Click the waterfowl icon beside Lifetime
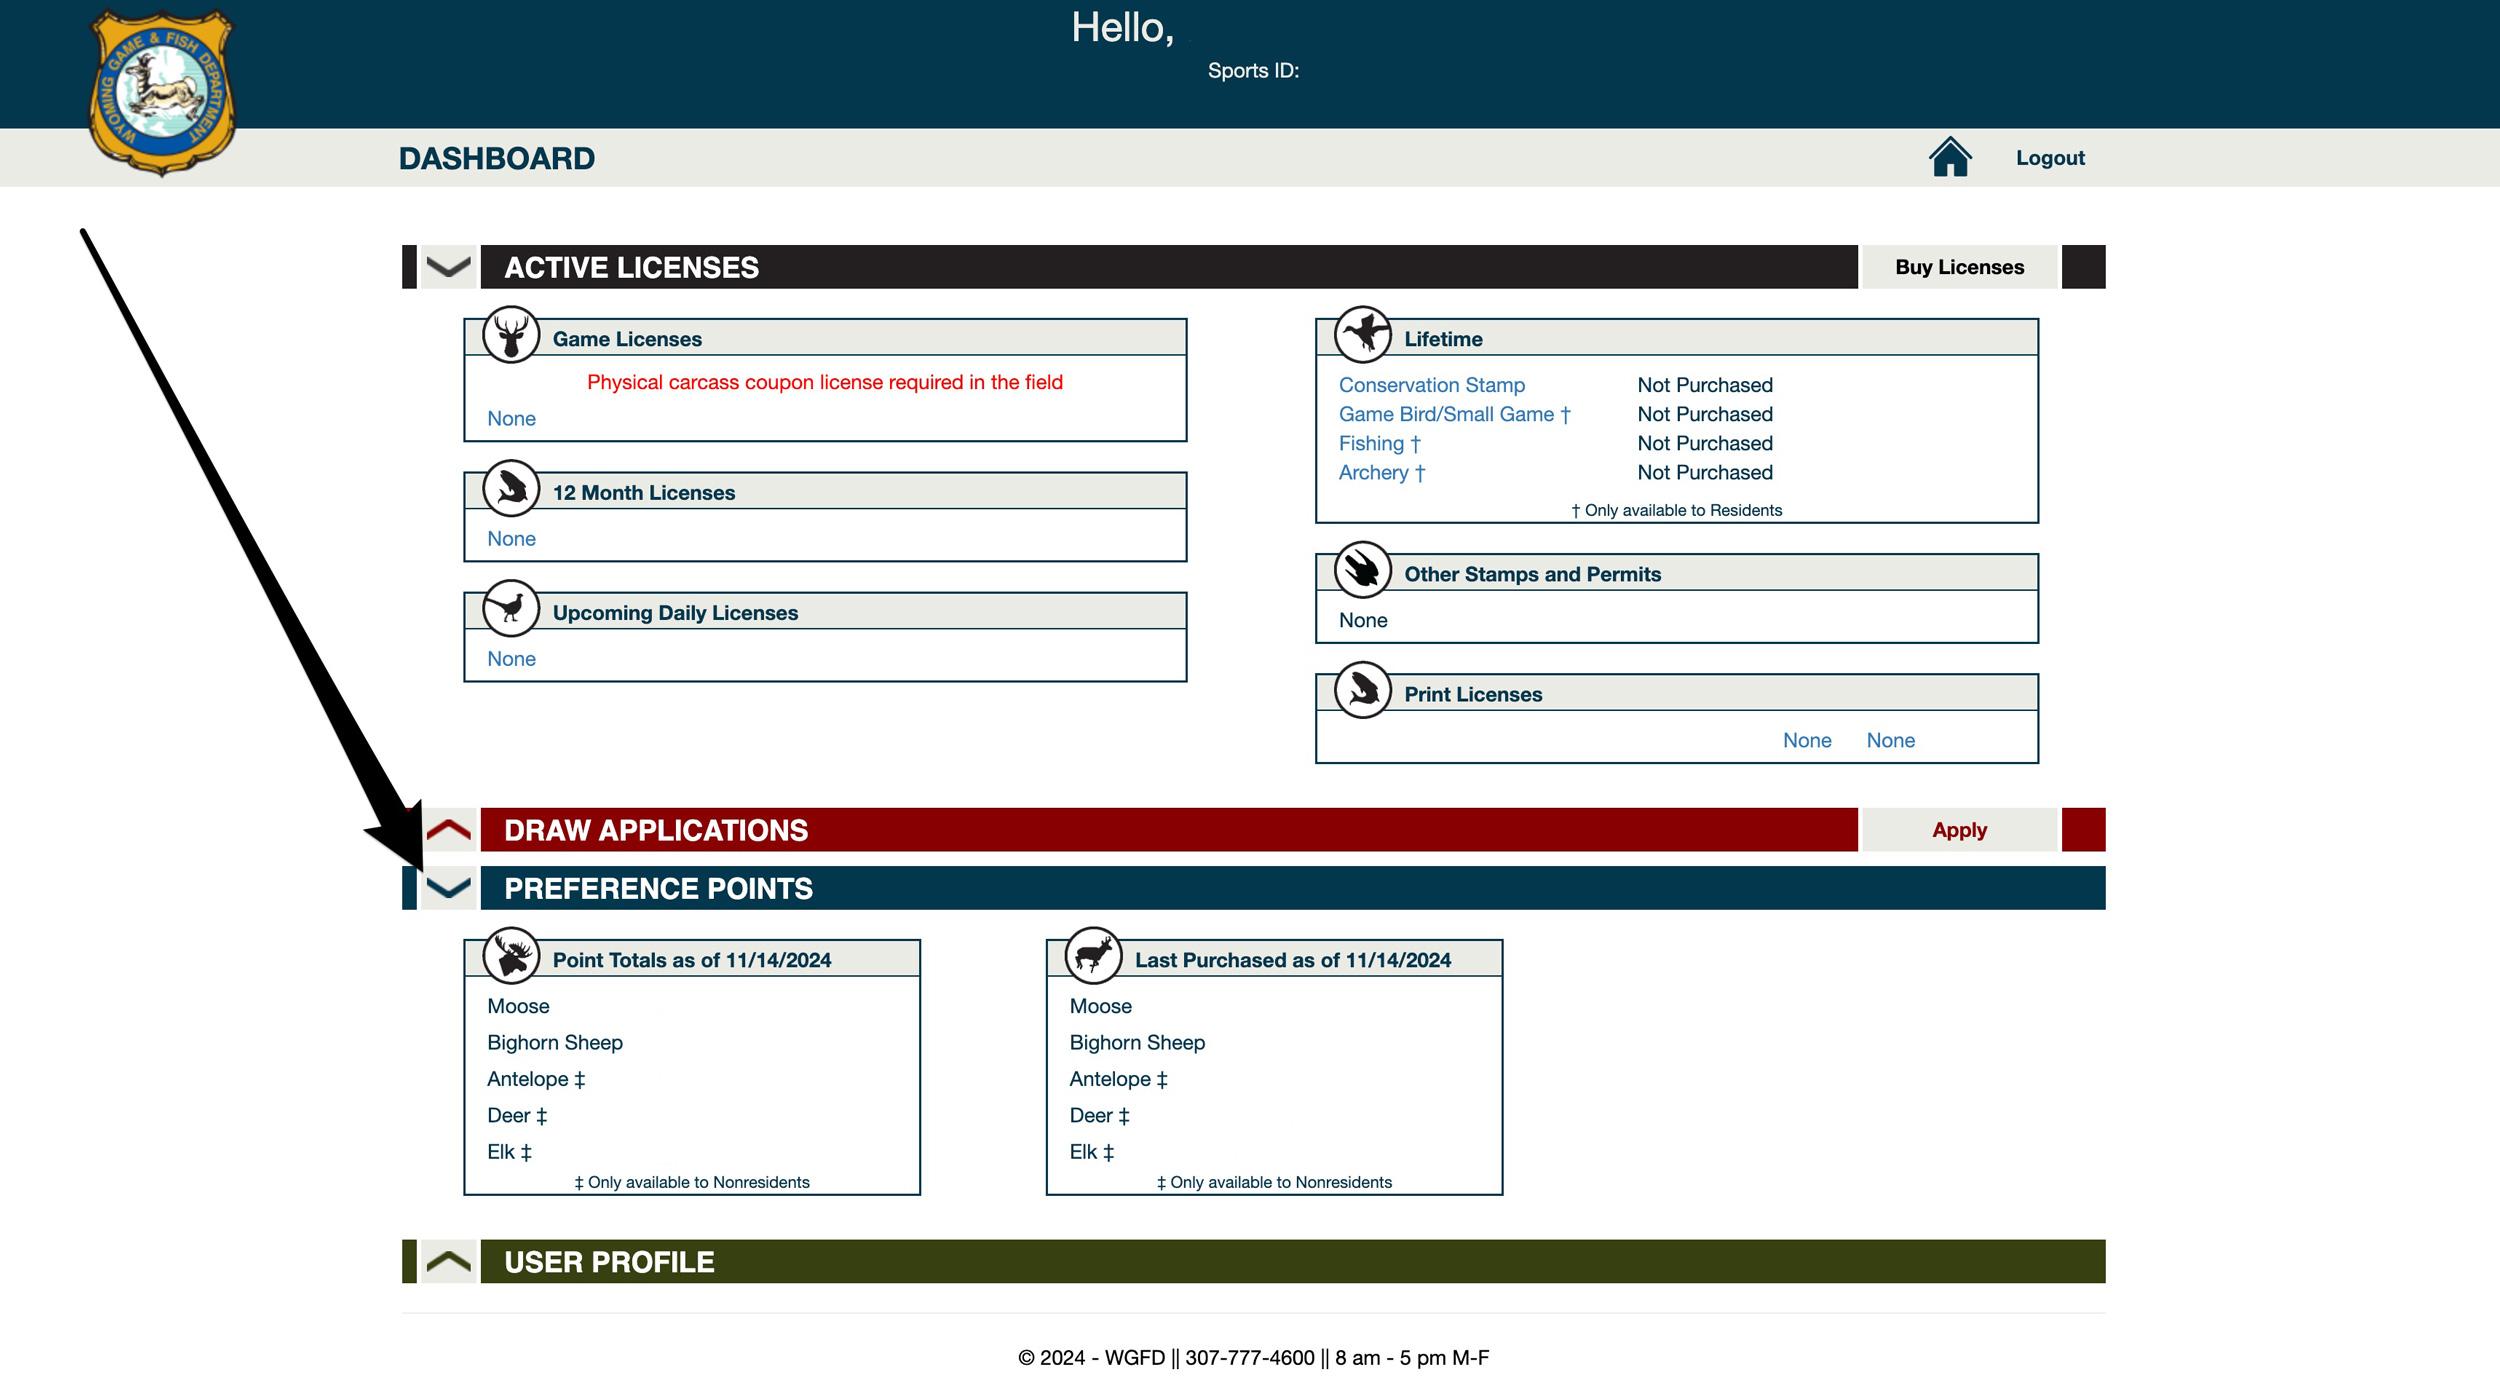Image resolution: width=2500 pixels, height=1379 pixels. click(1364, 337)
